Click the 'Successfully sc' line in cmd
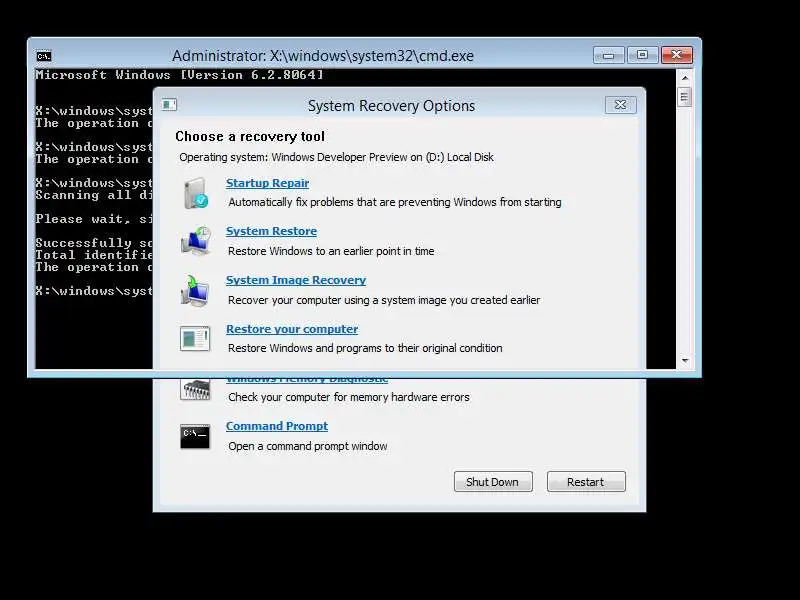 point(94,243)
